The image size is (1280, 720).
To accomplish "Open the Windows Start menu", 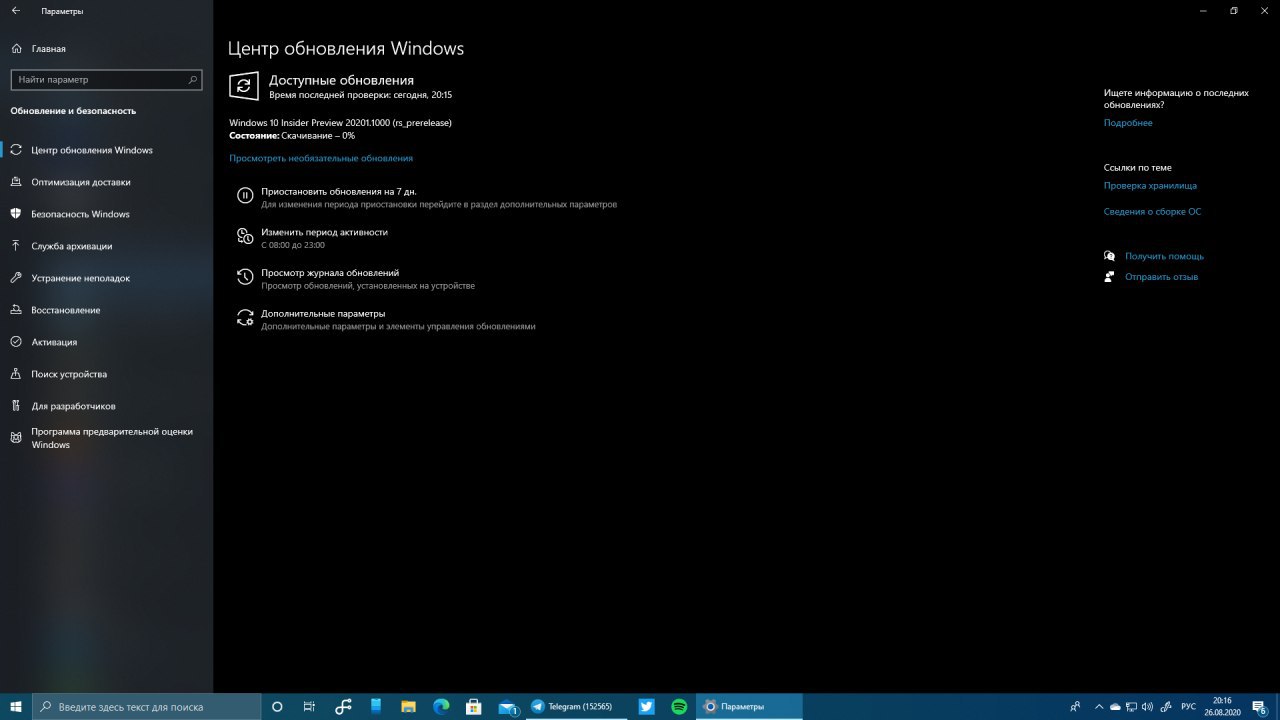I will point(16,706).
